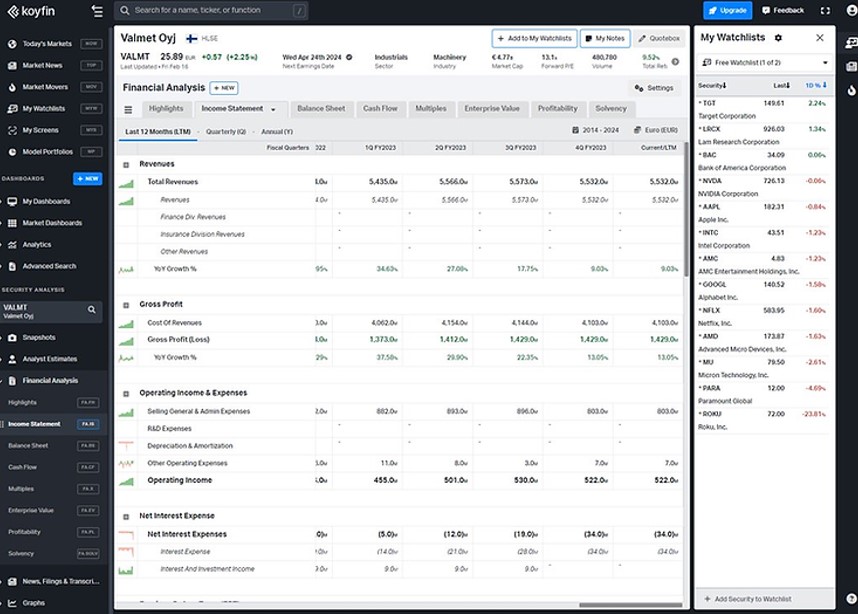The width and height of the screenshot is (858, 614).
Task: Open Market News icon in sidebar
Action: click(12, 66)
